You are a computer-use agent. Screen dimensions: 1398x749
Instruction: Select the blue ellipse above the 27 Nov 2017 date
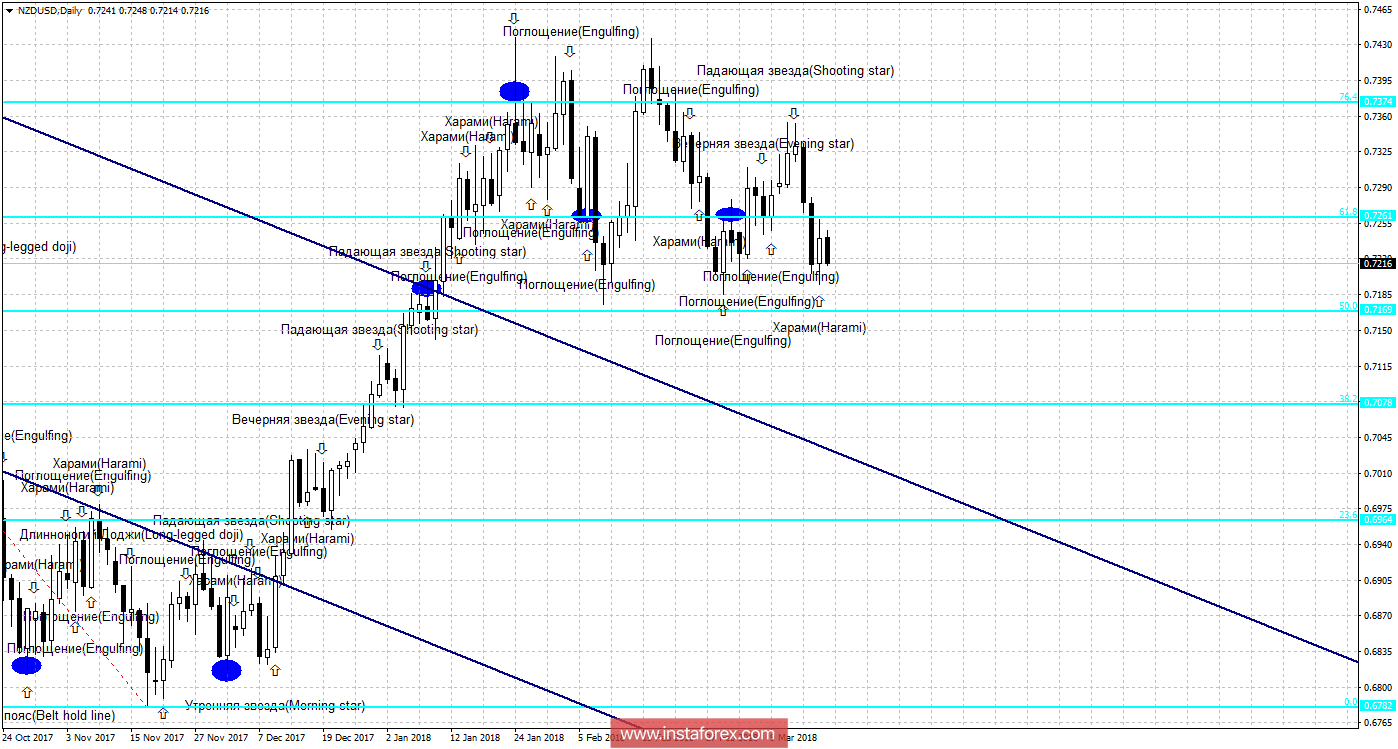[227, 669]
